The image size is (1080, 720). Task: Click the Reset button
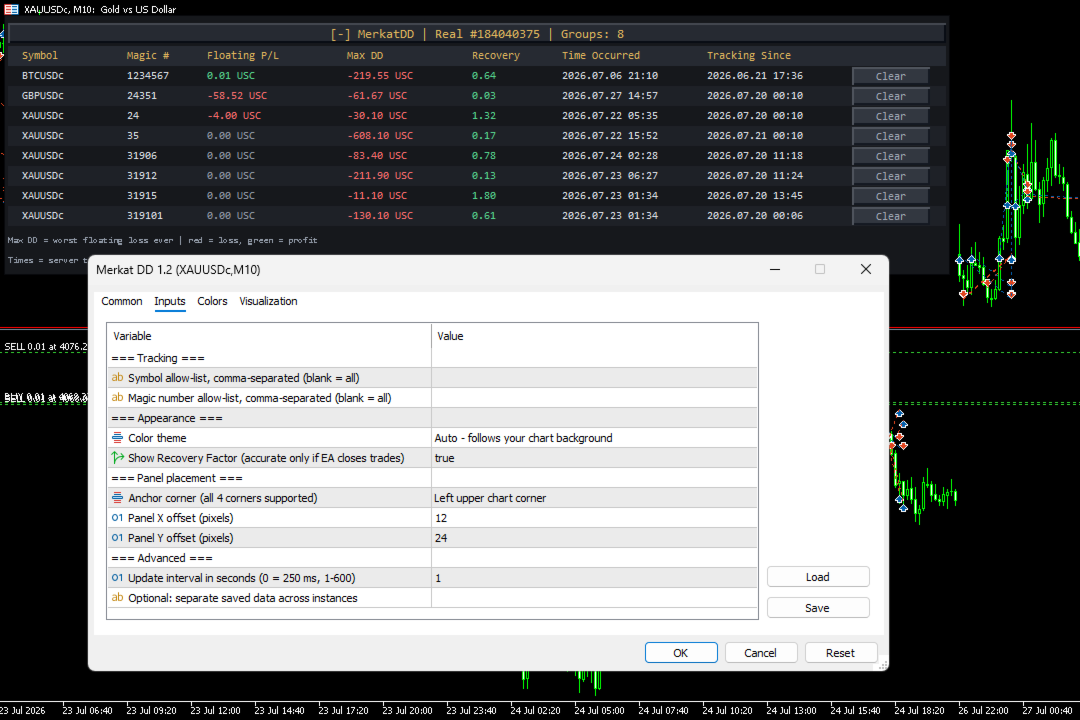840,652
